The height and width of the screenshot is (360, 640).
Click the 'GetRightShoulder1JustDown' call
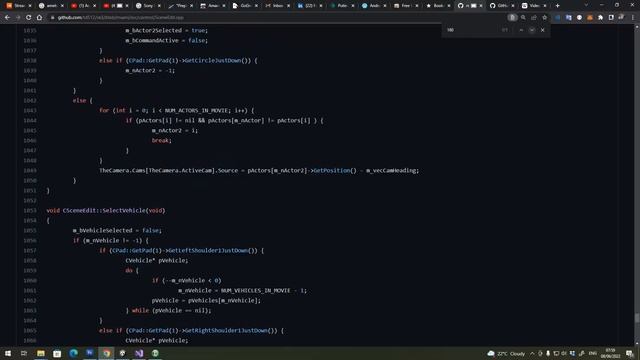pyautogui.click(x=226, y=331)
